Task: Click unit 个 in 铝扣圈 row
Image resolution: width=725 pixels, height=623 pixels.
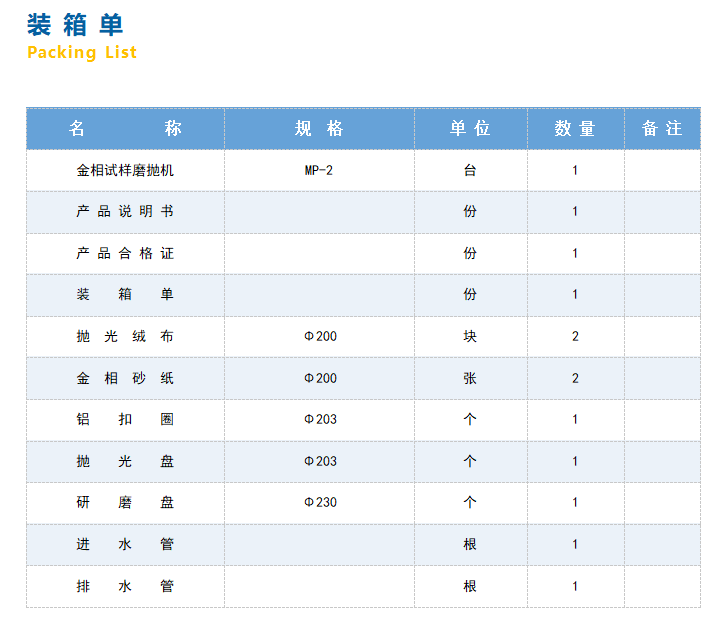Action: (x=471, y=419)
